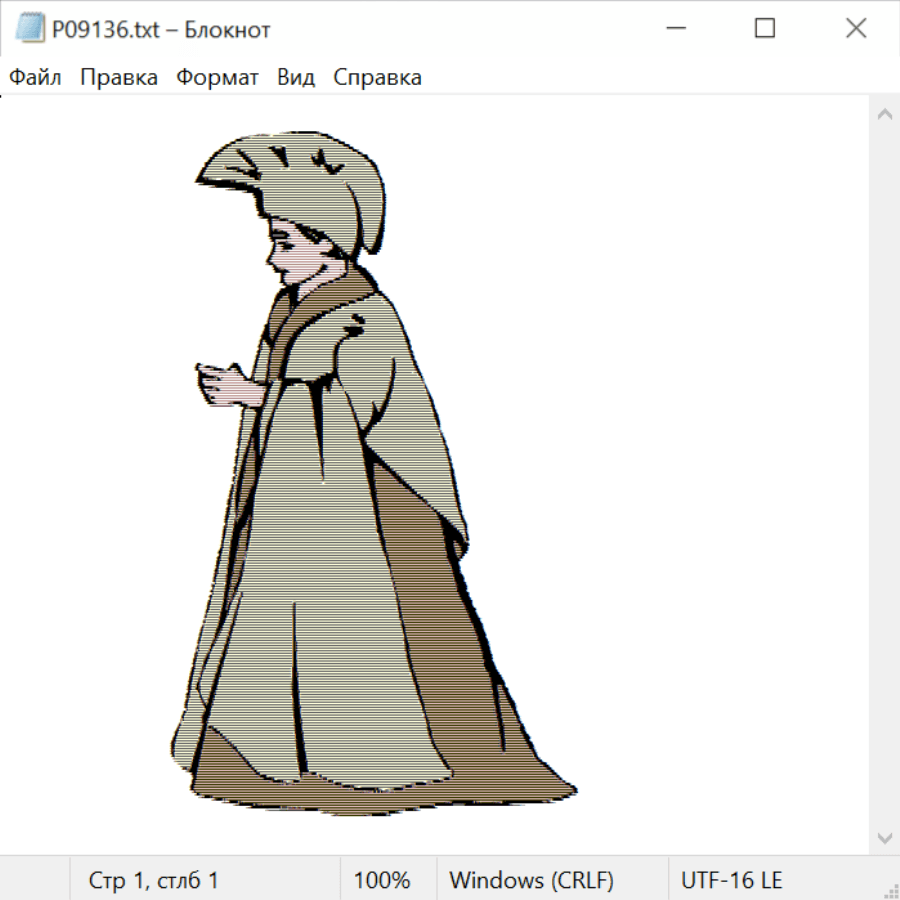Maximize the Notepad window
The image size is (900, 900).
pyautogui.click(x=765, y=29)
